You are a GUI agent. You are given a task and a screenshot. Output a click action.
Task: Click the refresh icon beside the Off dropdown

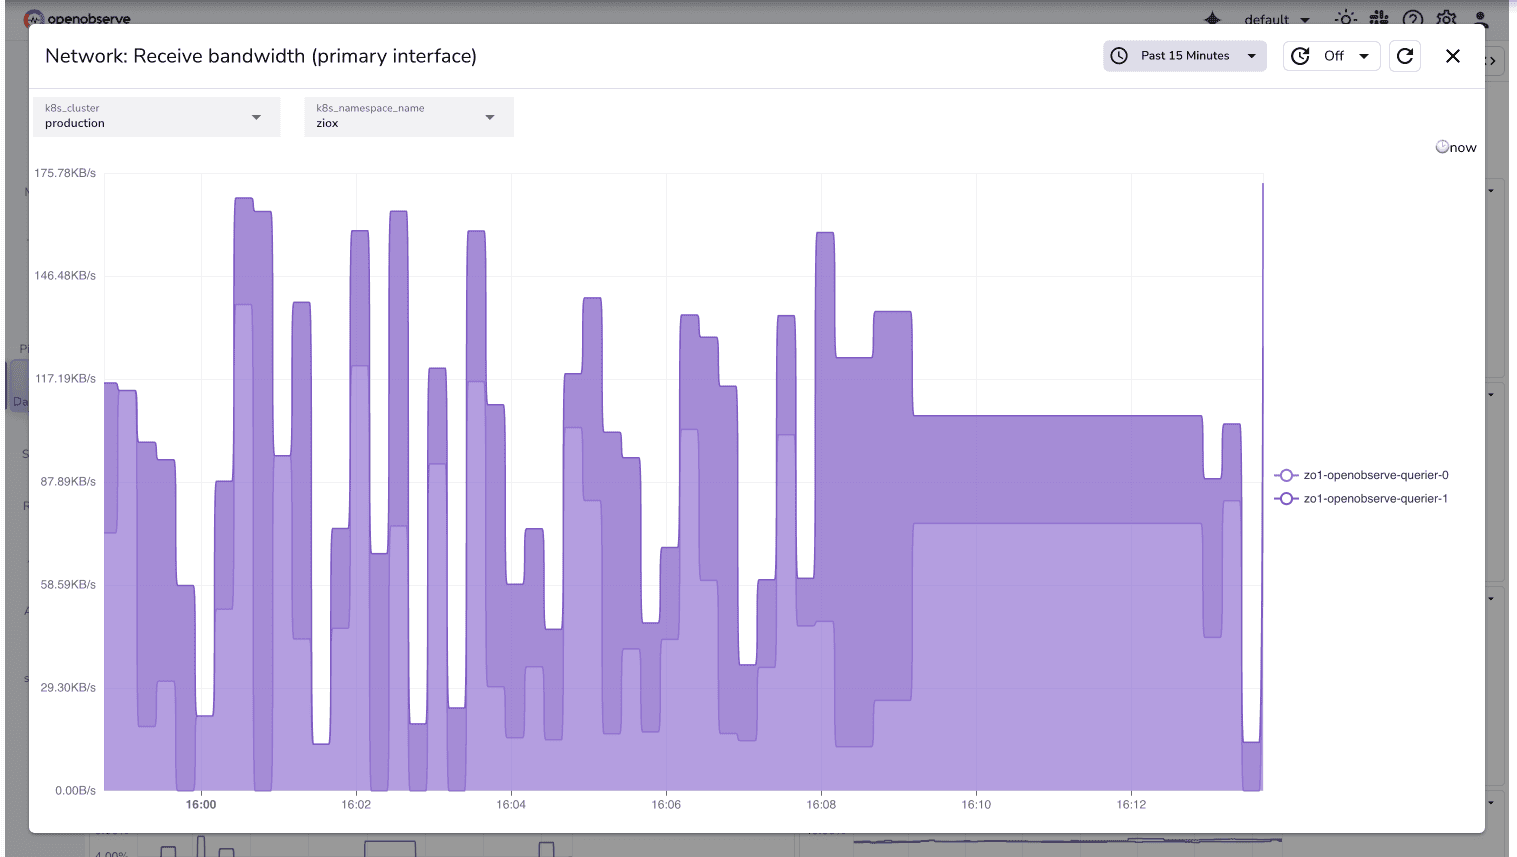point(1404,55)
